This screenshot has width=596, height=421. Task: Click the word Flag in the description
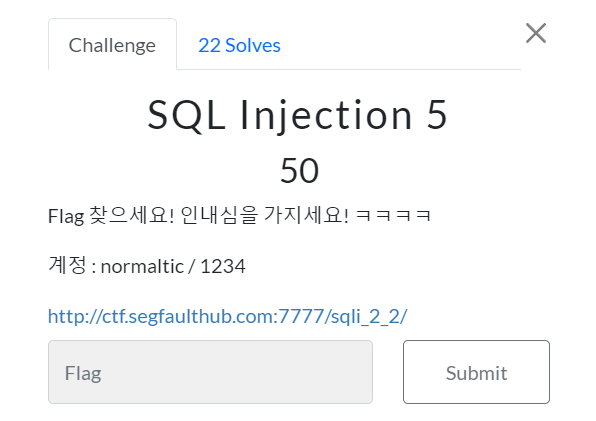66,217
